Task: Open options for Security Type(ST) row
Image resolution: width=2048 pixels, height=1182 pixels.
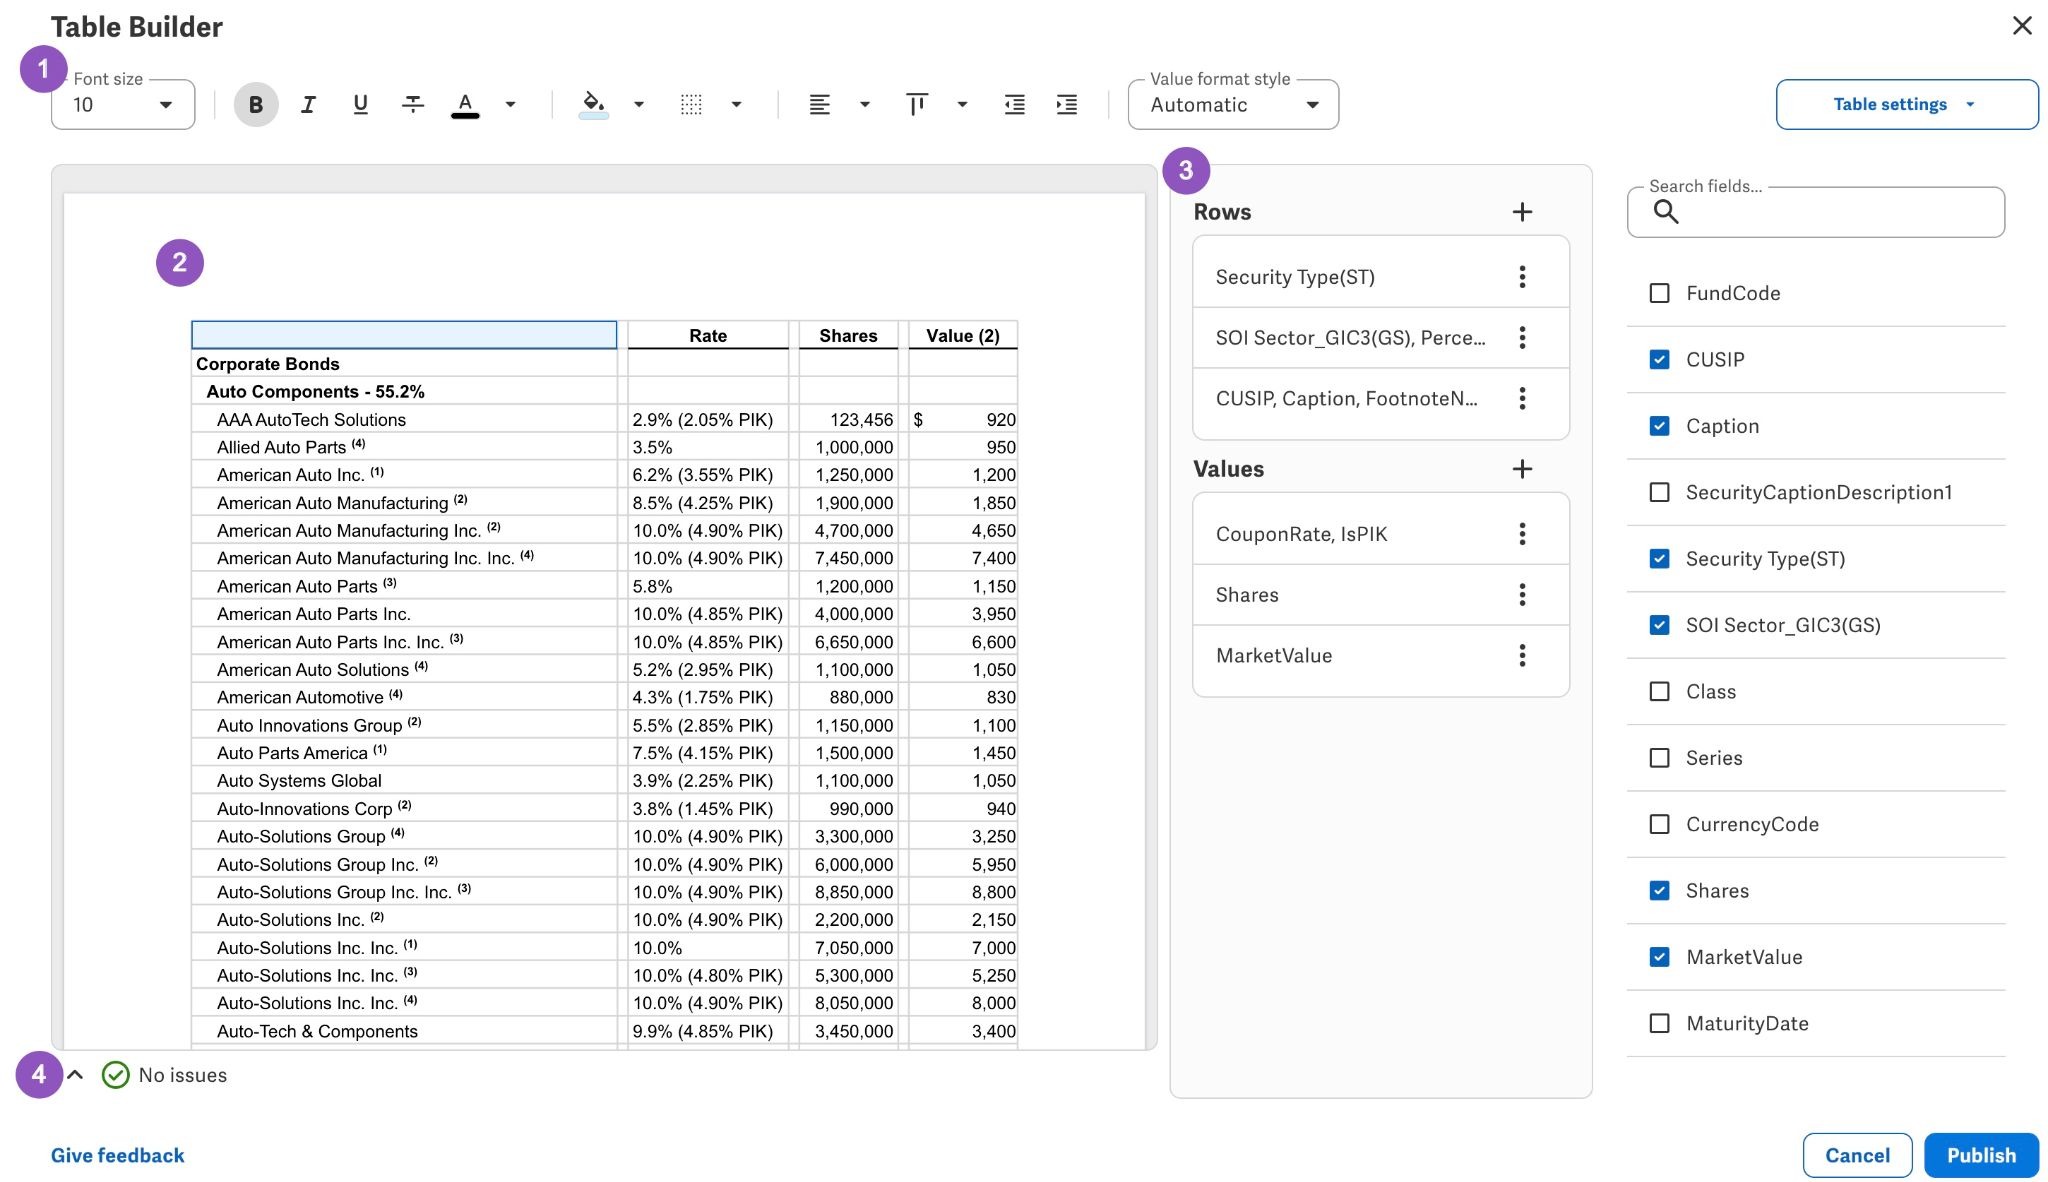Action: tap(1522, 277)
